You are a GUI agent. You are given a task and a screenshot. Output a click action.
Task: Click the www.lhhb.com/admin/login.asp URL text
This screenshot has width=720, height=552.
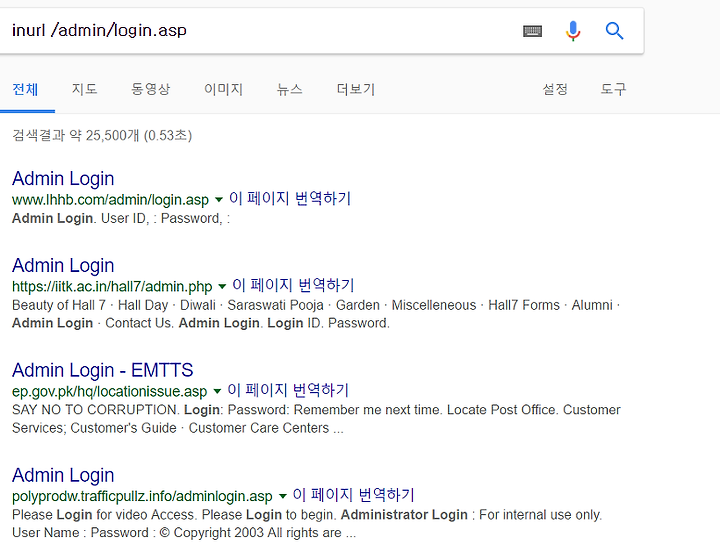(x=110, y=200)
